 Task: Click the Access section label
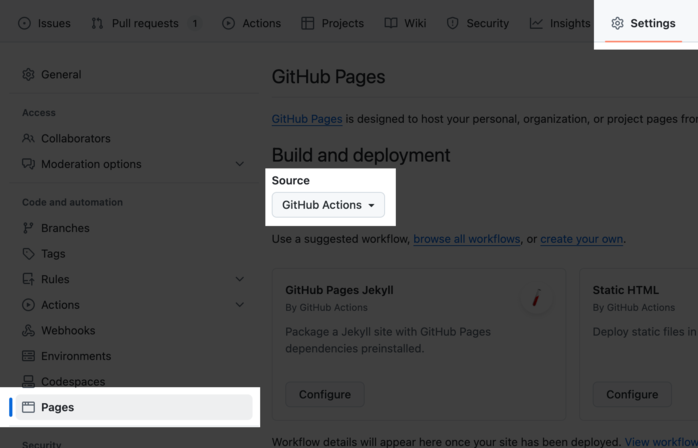point(39,113)
